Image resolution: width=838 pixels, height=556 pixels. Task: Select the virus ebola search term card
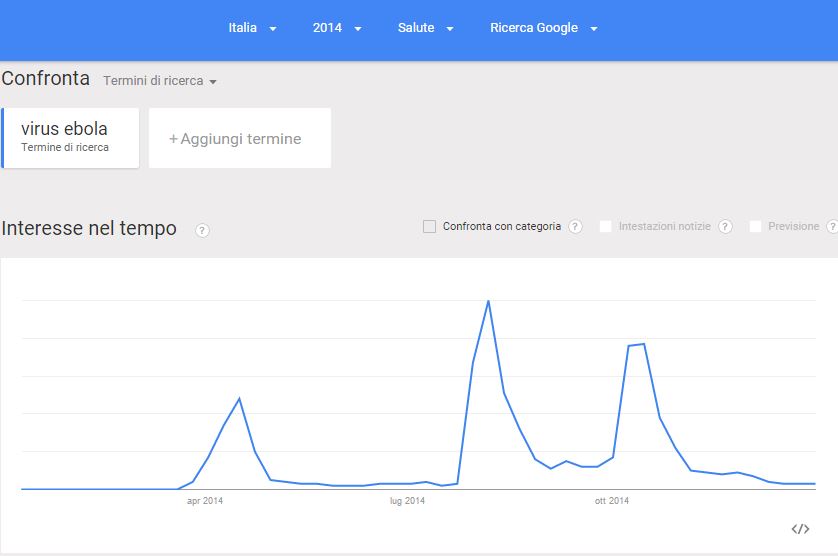pyautogui.click(x=70, y=138)
